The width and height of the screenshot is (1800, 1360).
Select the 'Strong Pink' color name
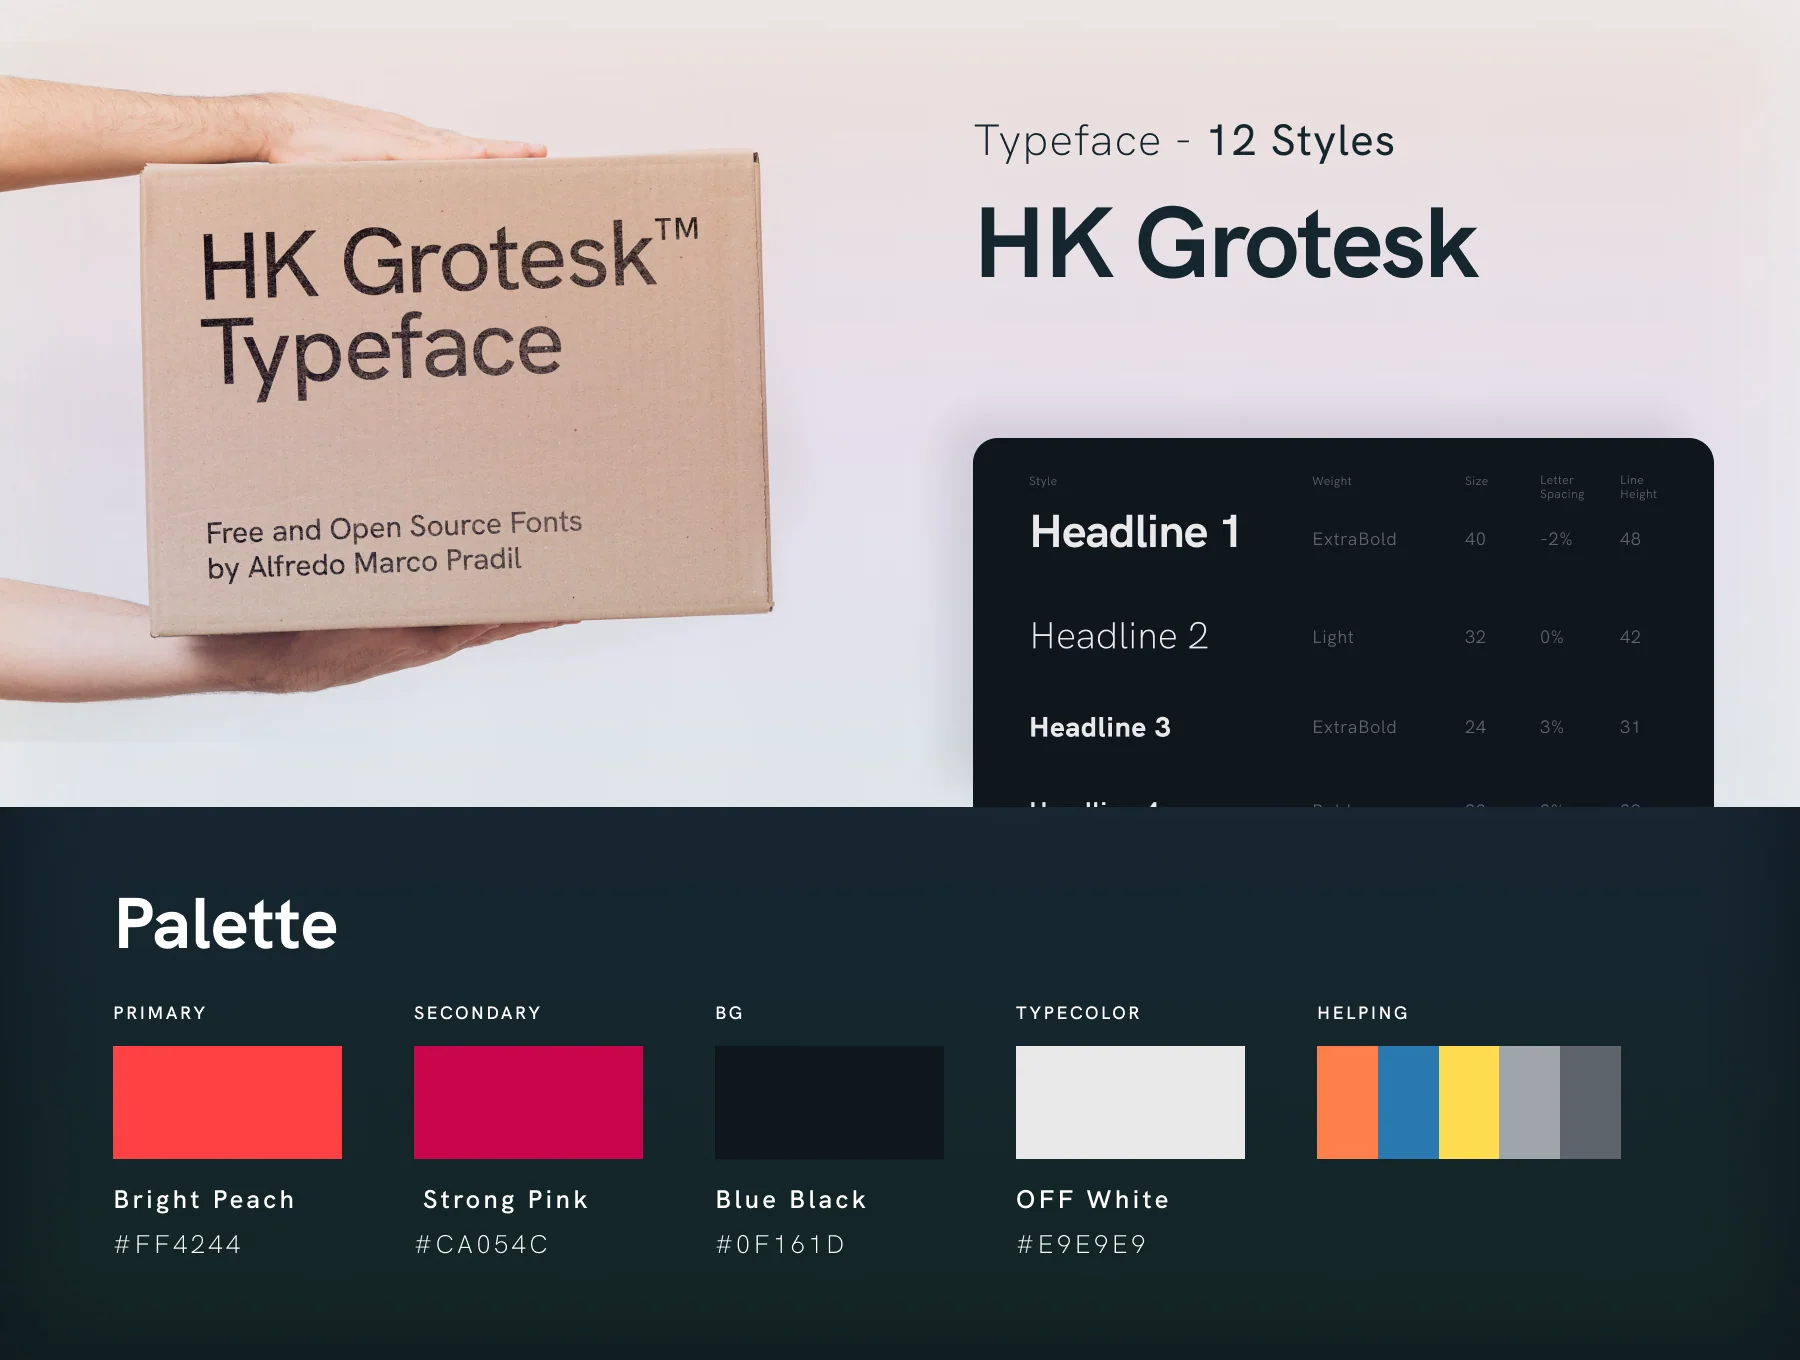(x=506, y=1199)
